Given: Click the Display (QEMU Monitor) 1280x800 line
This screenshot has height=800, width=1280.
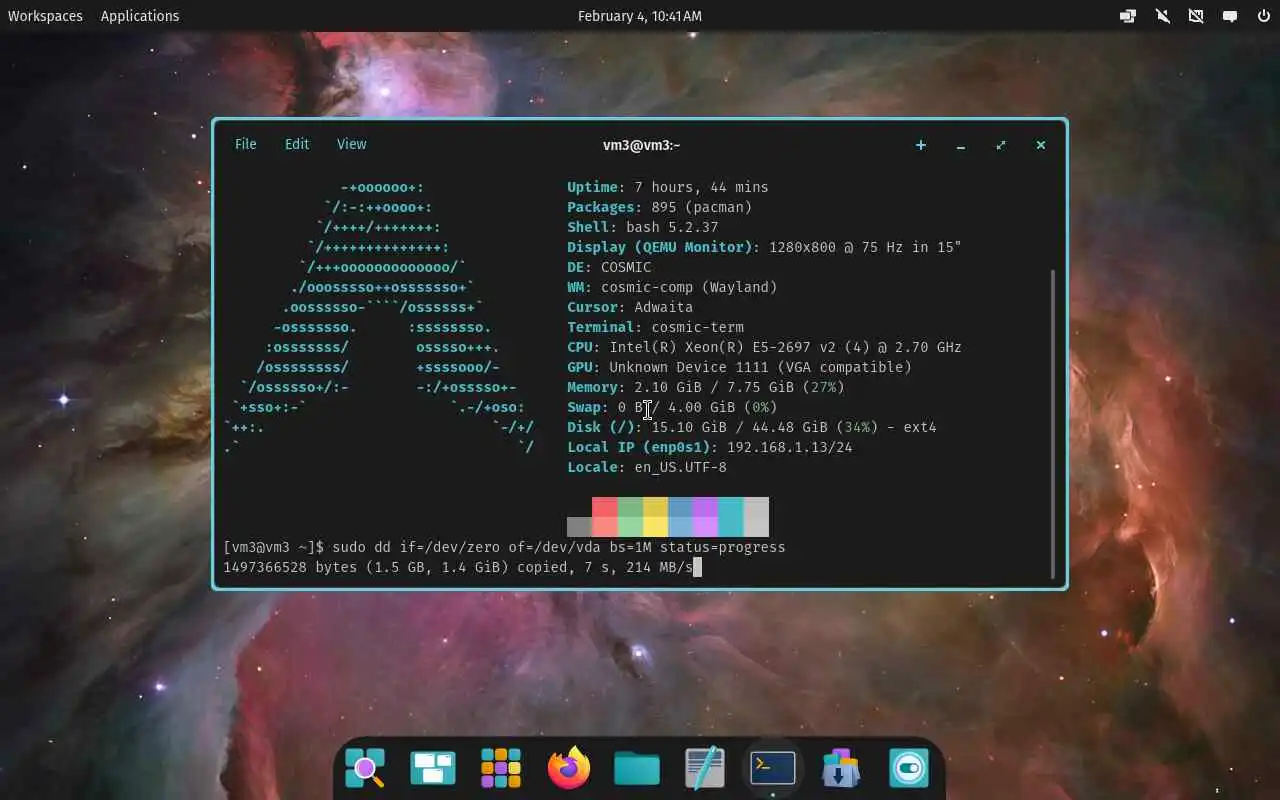Looking at the screenshot, I should tap(764, 247).
